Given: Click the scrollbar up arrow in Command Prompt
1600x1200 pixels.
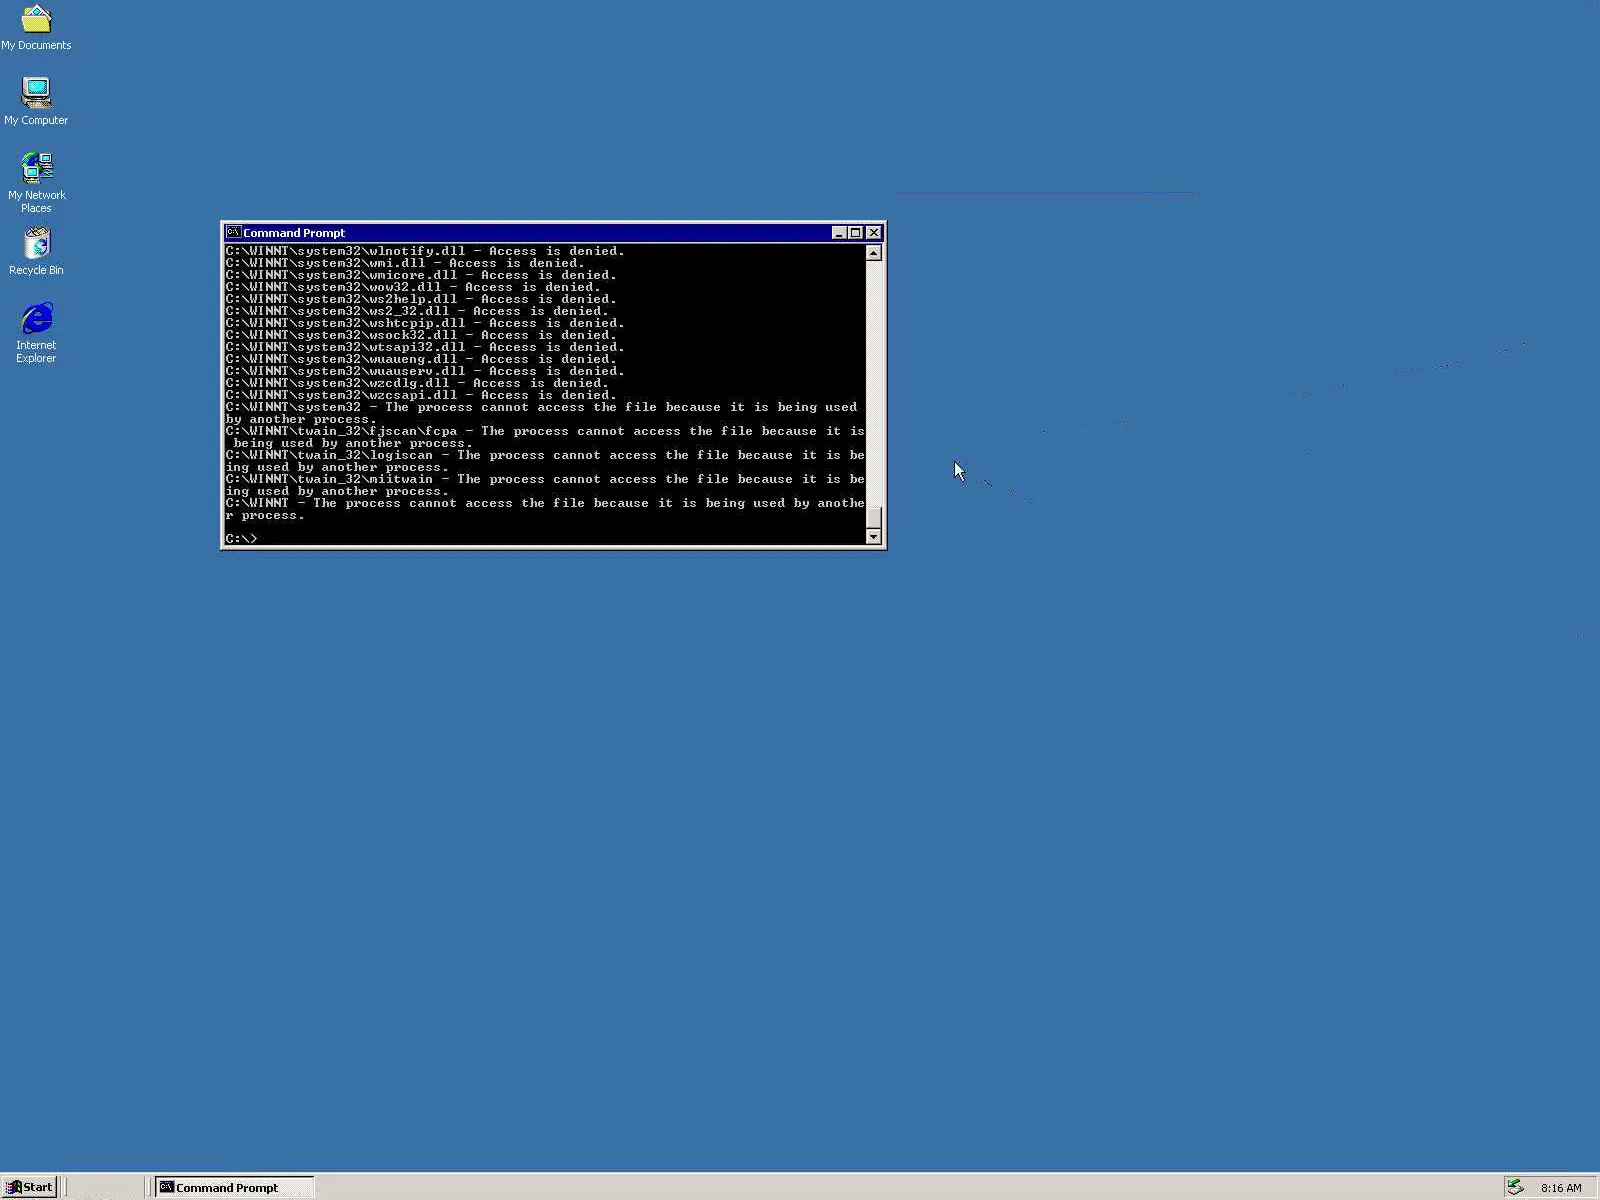Looking at the screenshot, I should (873, 253).
